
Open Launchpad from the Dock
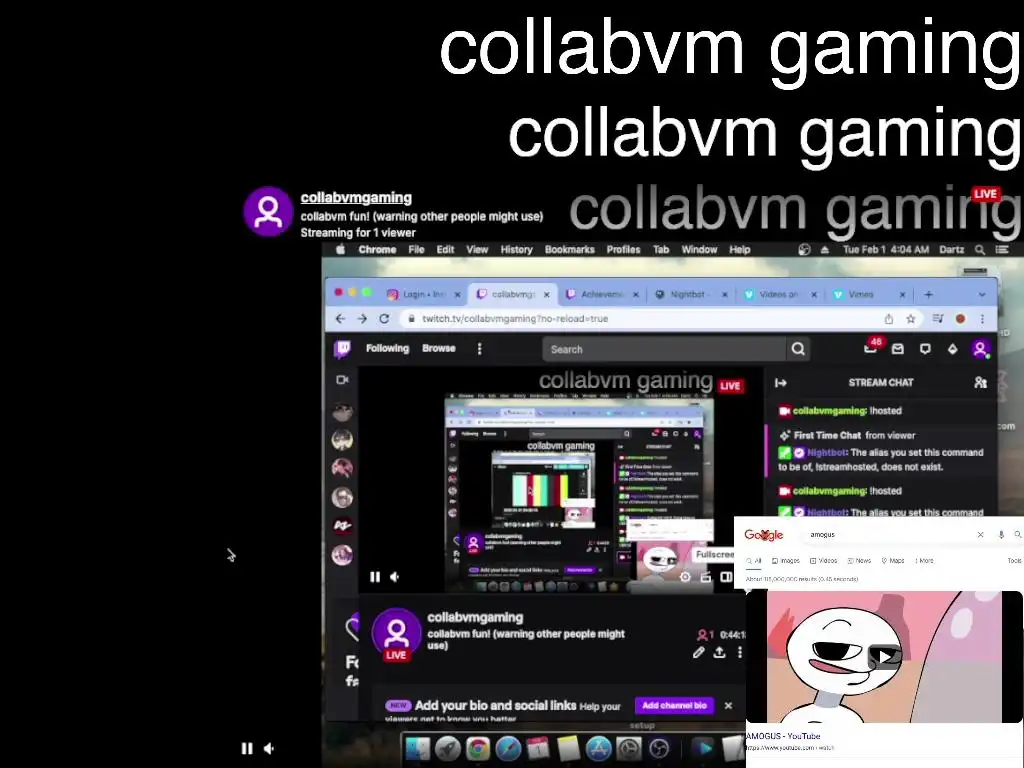(x=448, y=748)
